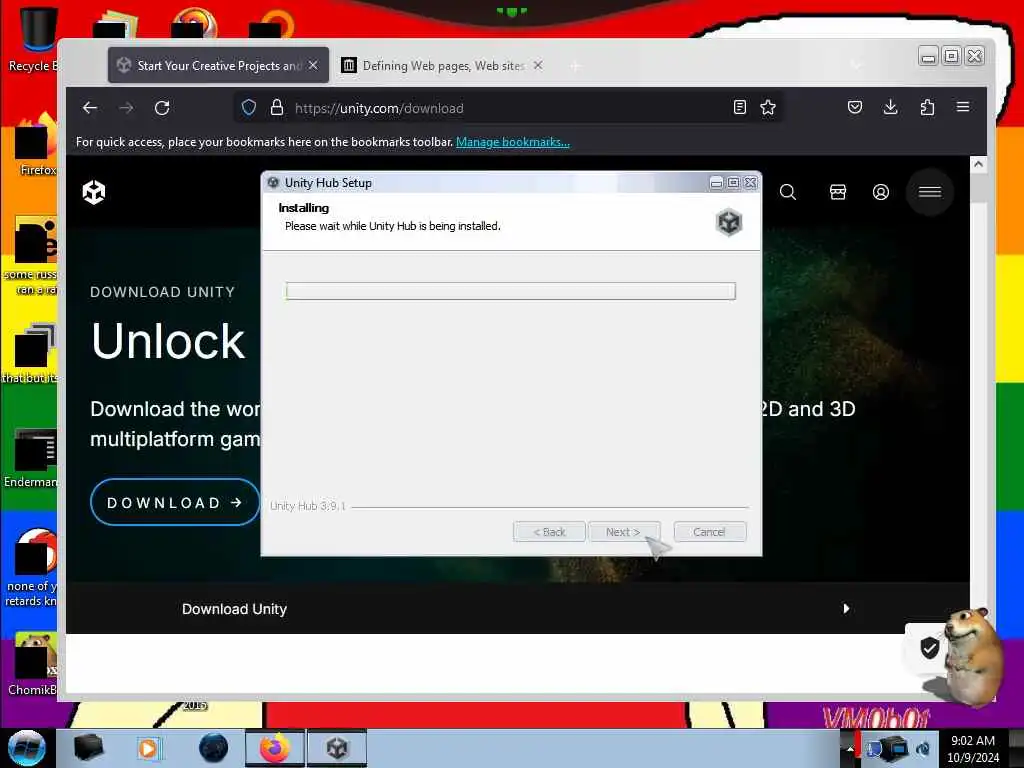Open the Manage bookmarks link
Screen dimensions: 1024x768
(x=513, y=142)
